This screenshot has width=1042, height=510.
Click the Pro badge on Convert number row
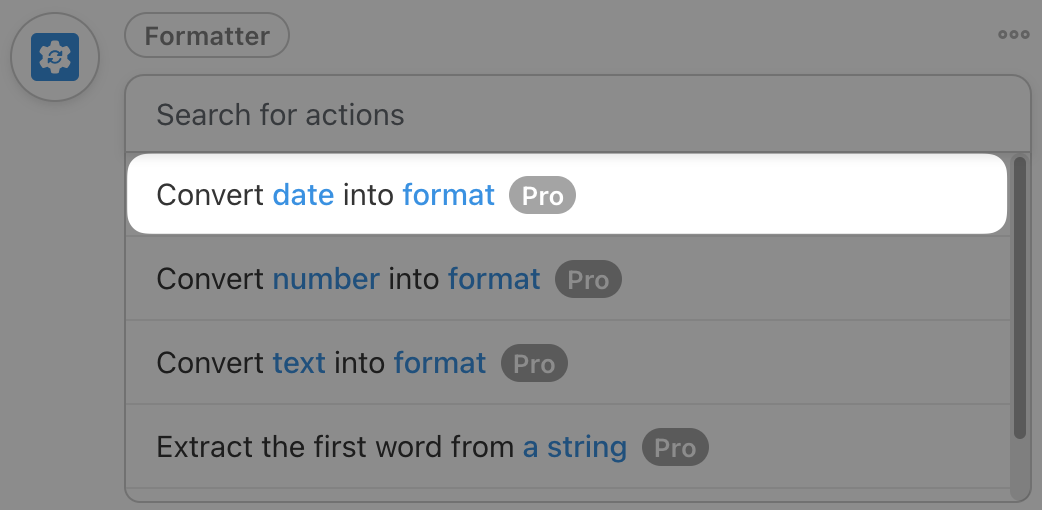(588, 280)
